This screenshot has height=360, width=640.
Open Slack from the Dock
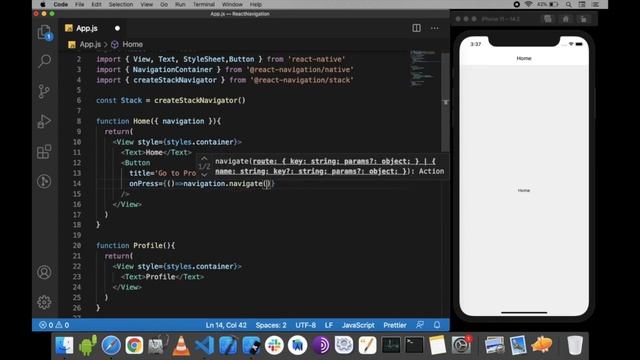click(274, 345)
